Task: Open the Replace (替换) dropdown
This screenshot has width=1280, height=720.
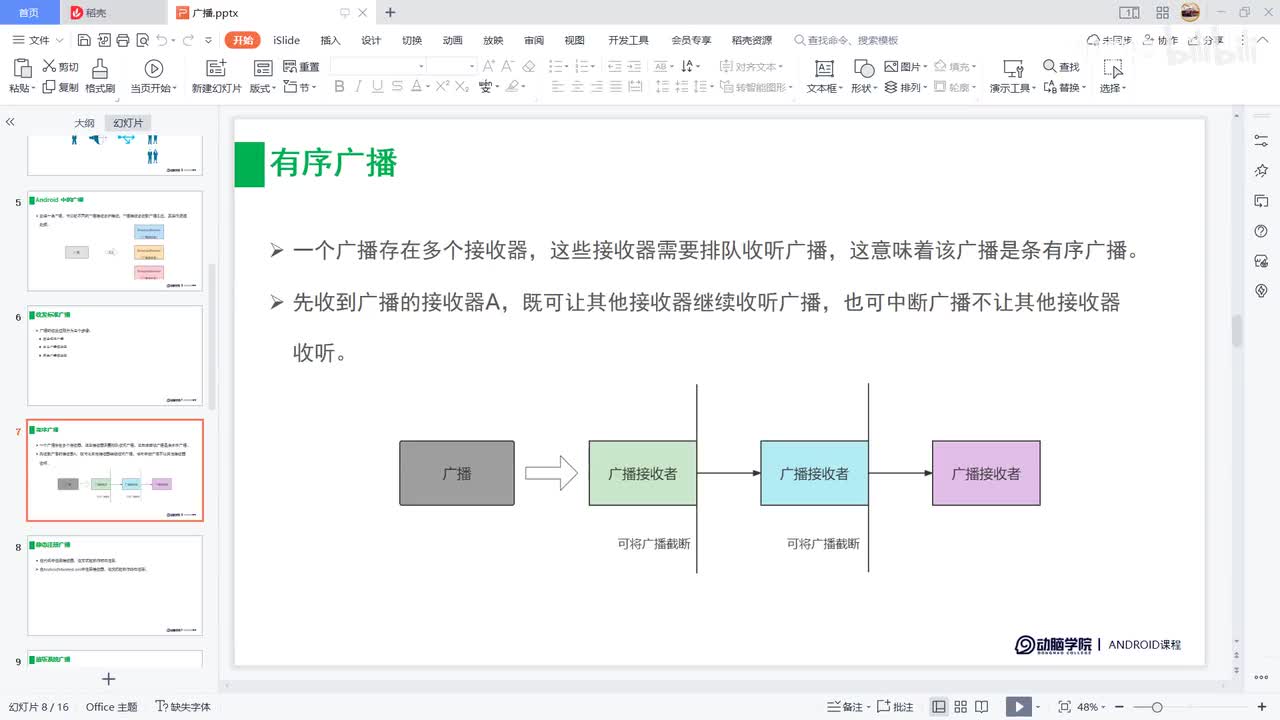Action: [x=1064, y=88]
